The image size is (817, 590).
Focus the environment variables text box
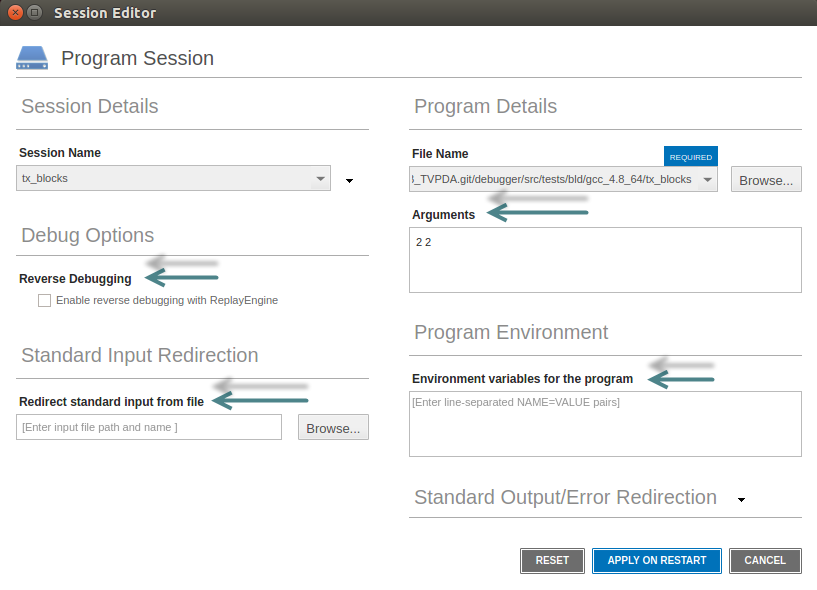(605, 424)
